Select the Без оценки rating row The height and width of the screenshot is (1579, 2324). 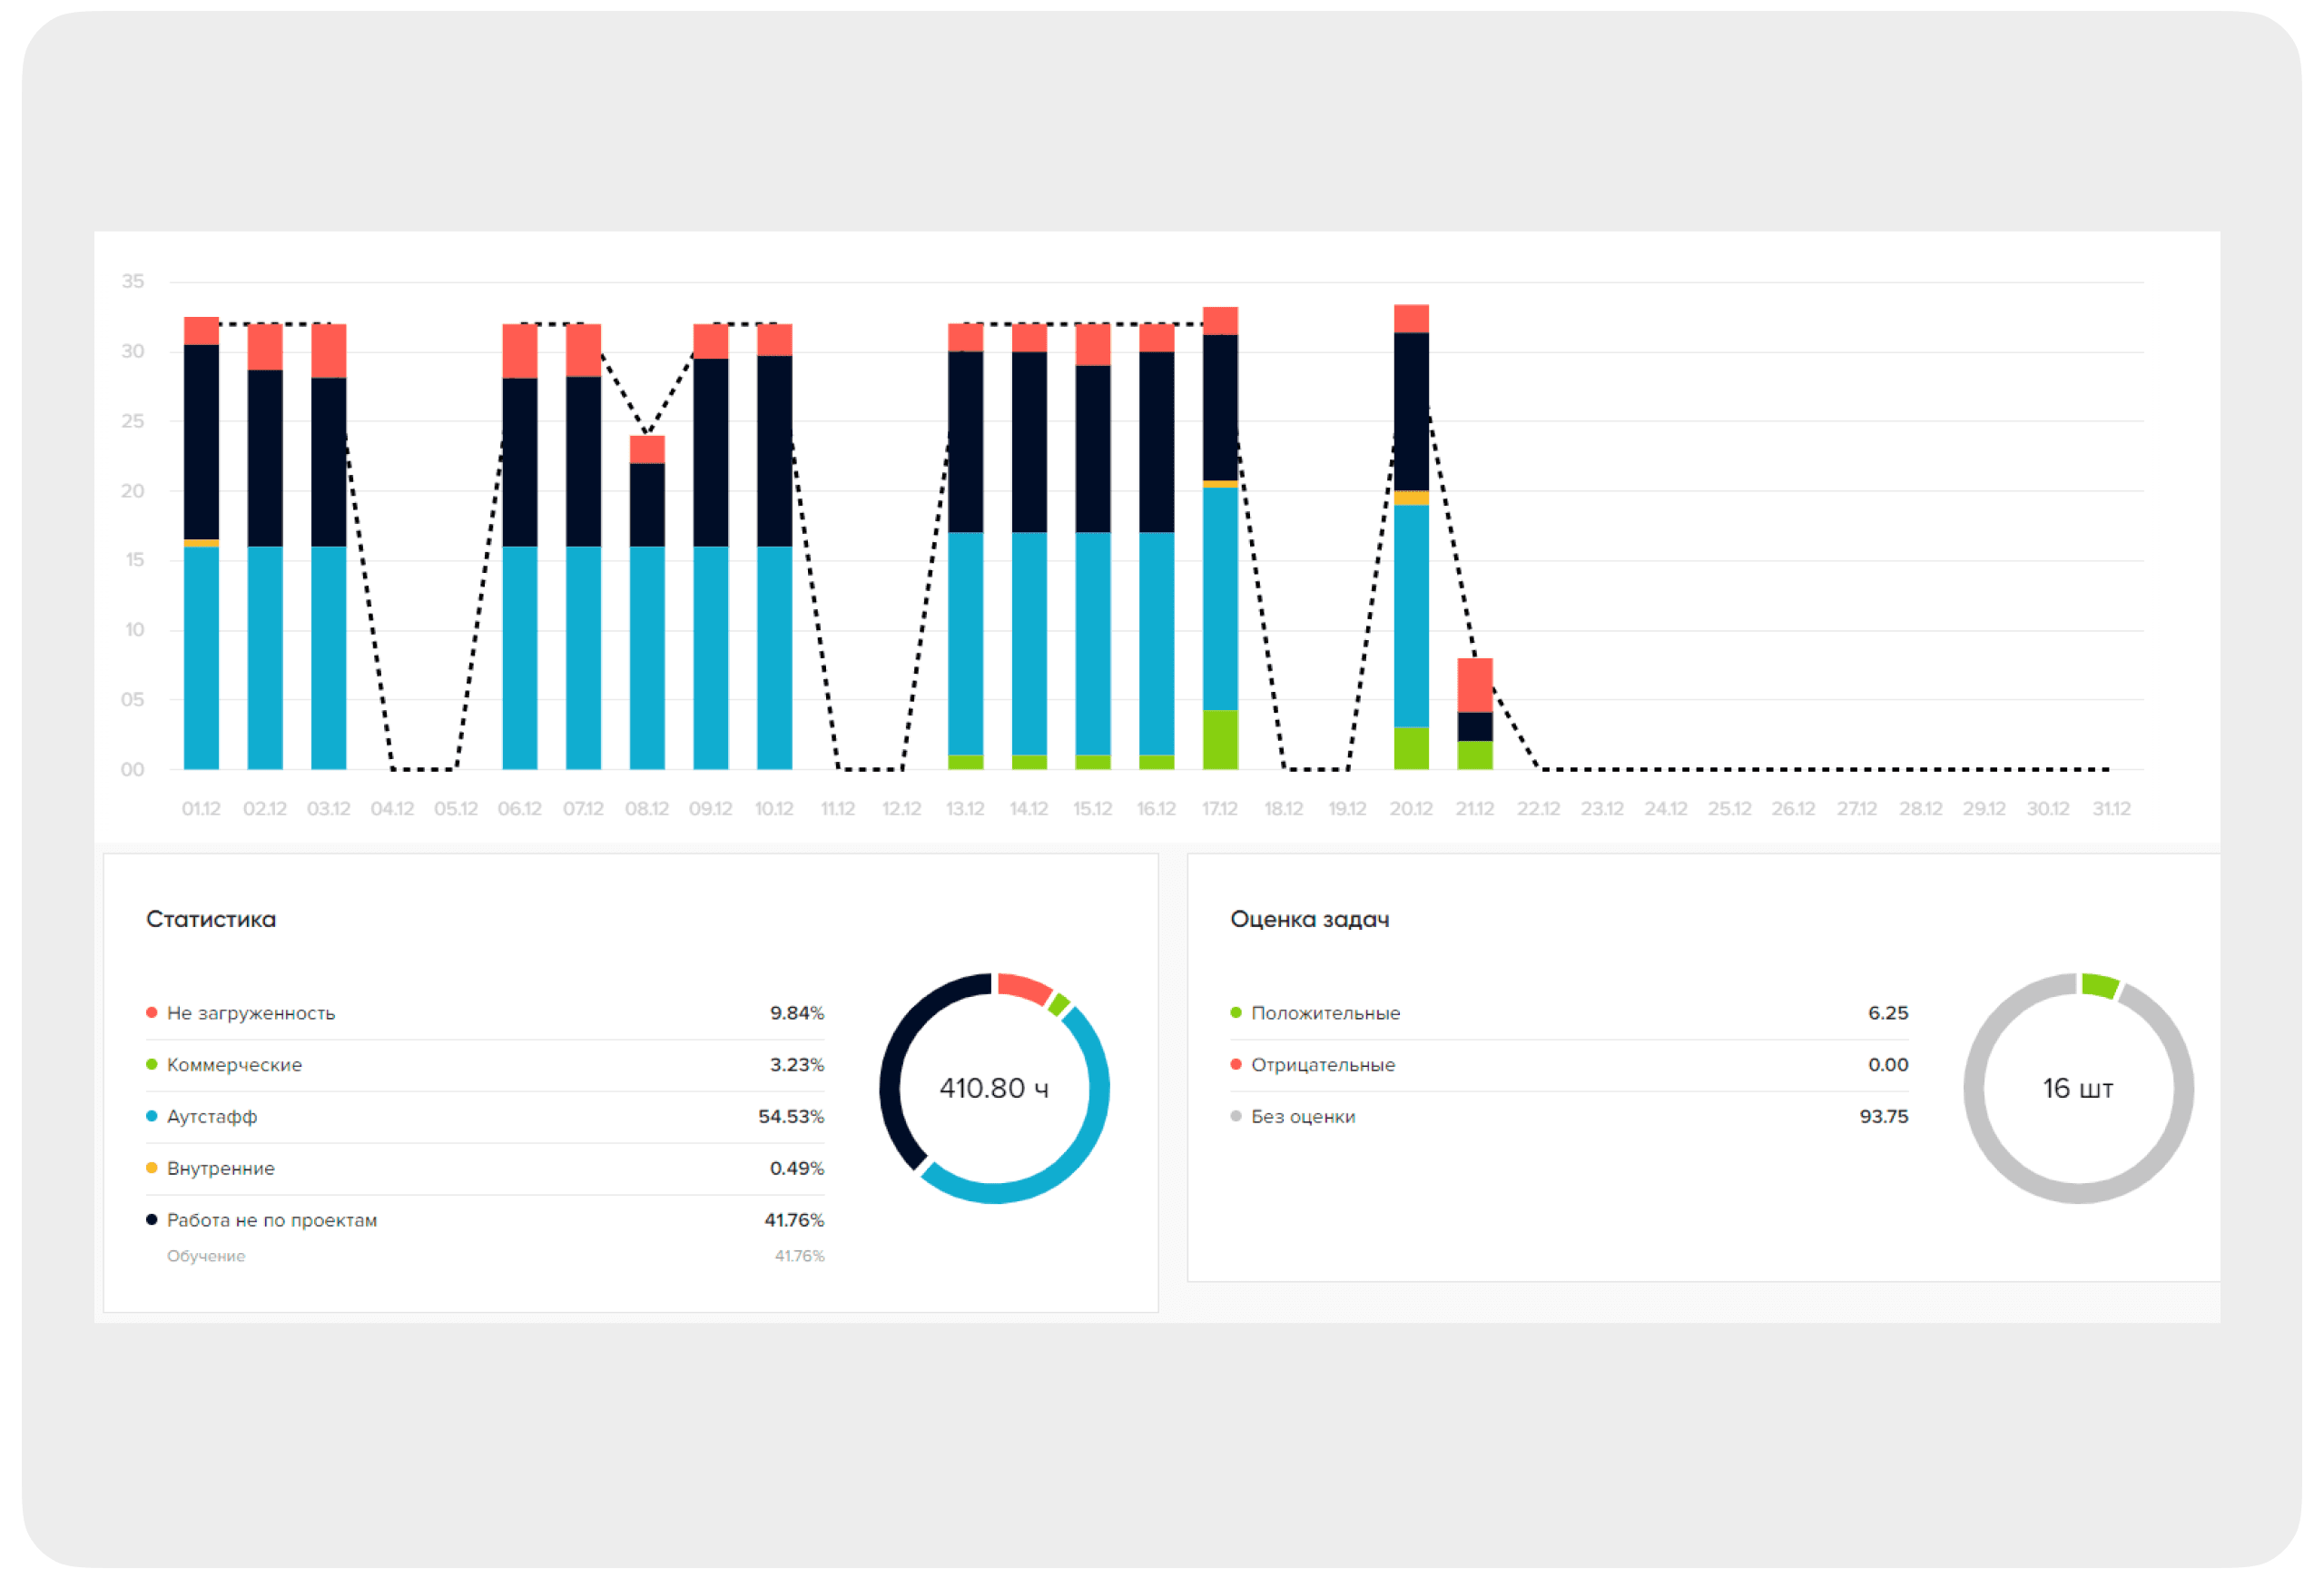click(1303, 1117)
